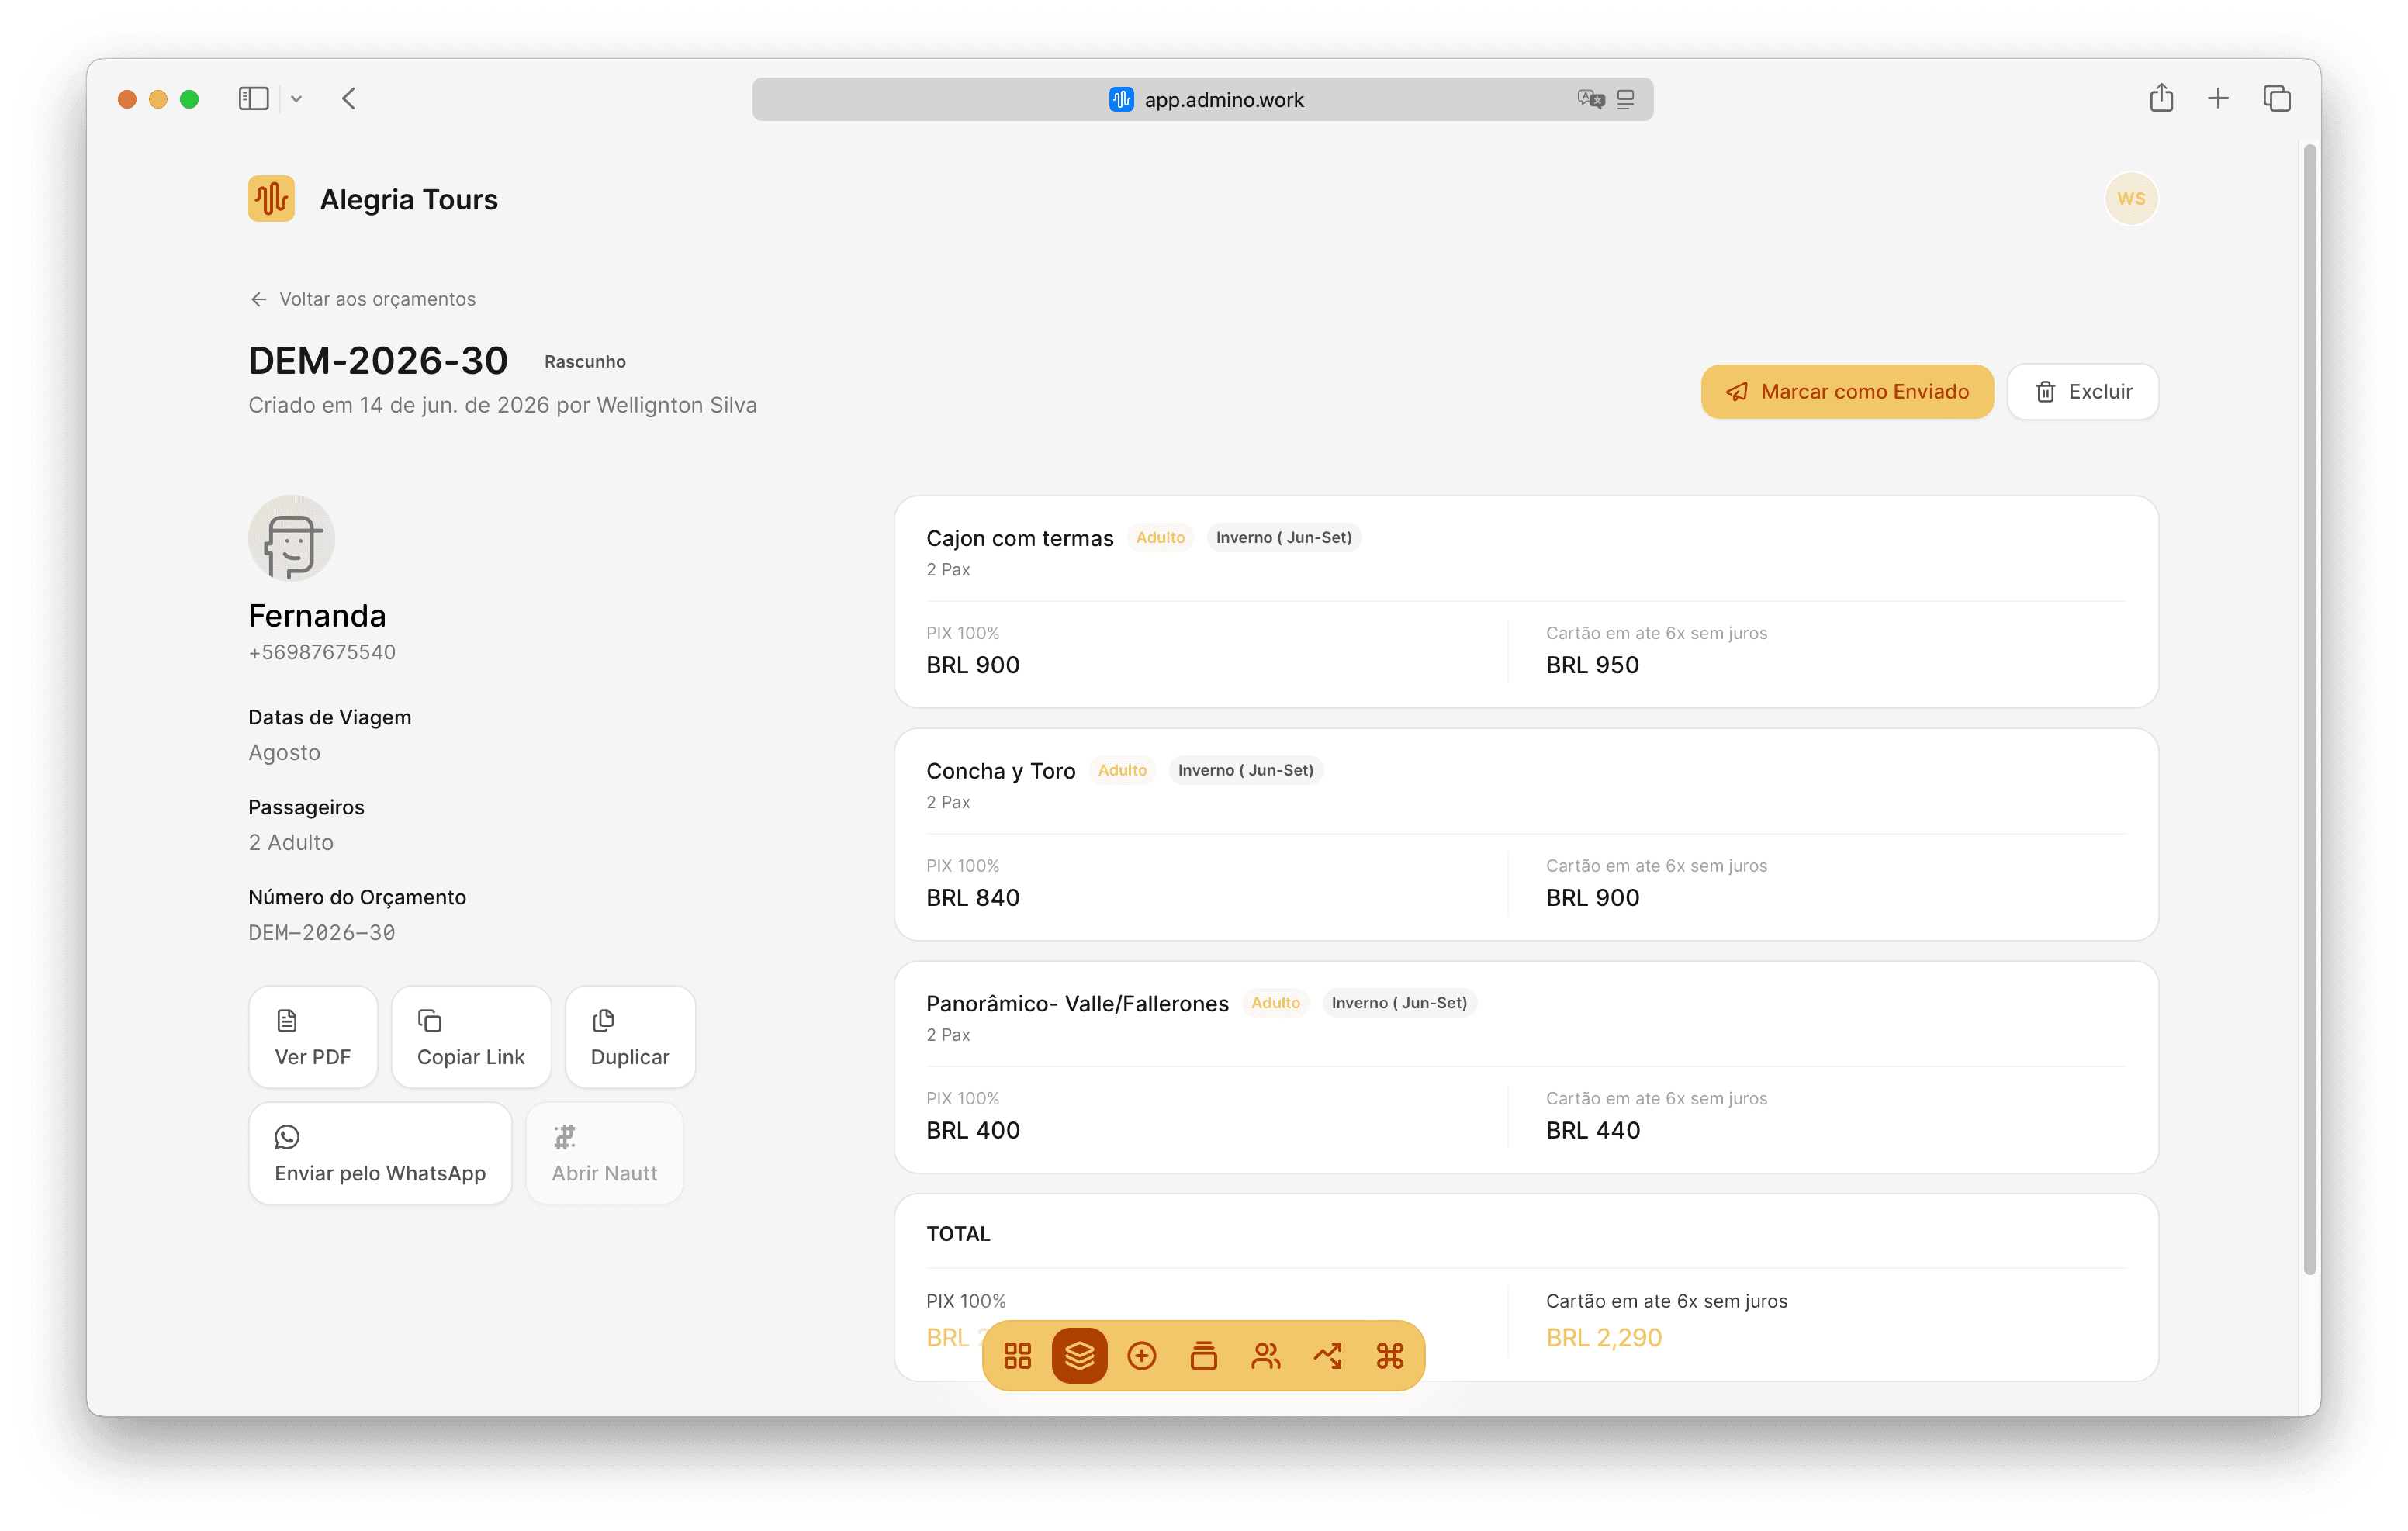The width and height of the screenshot is (2408, 1531).
Task: Click the Alegria Tours title text
Action: click(408, 199)
